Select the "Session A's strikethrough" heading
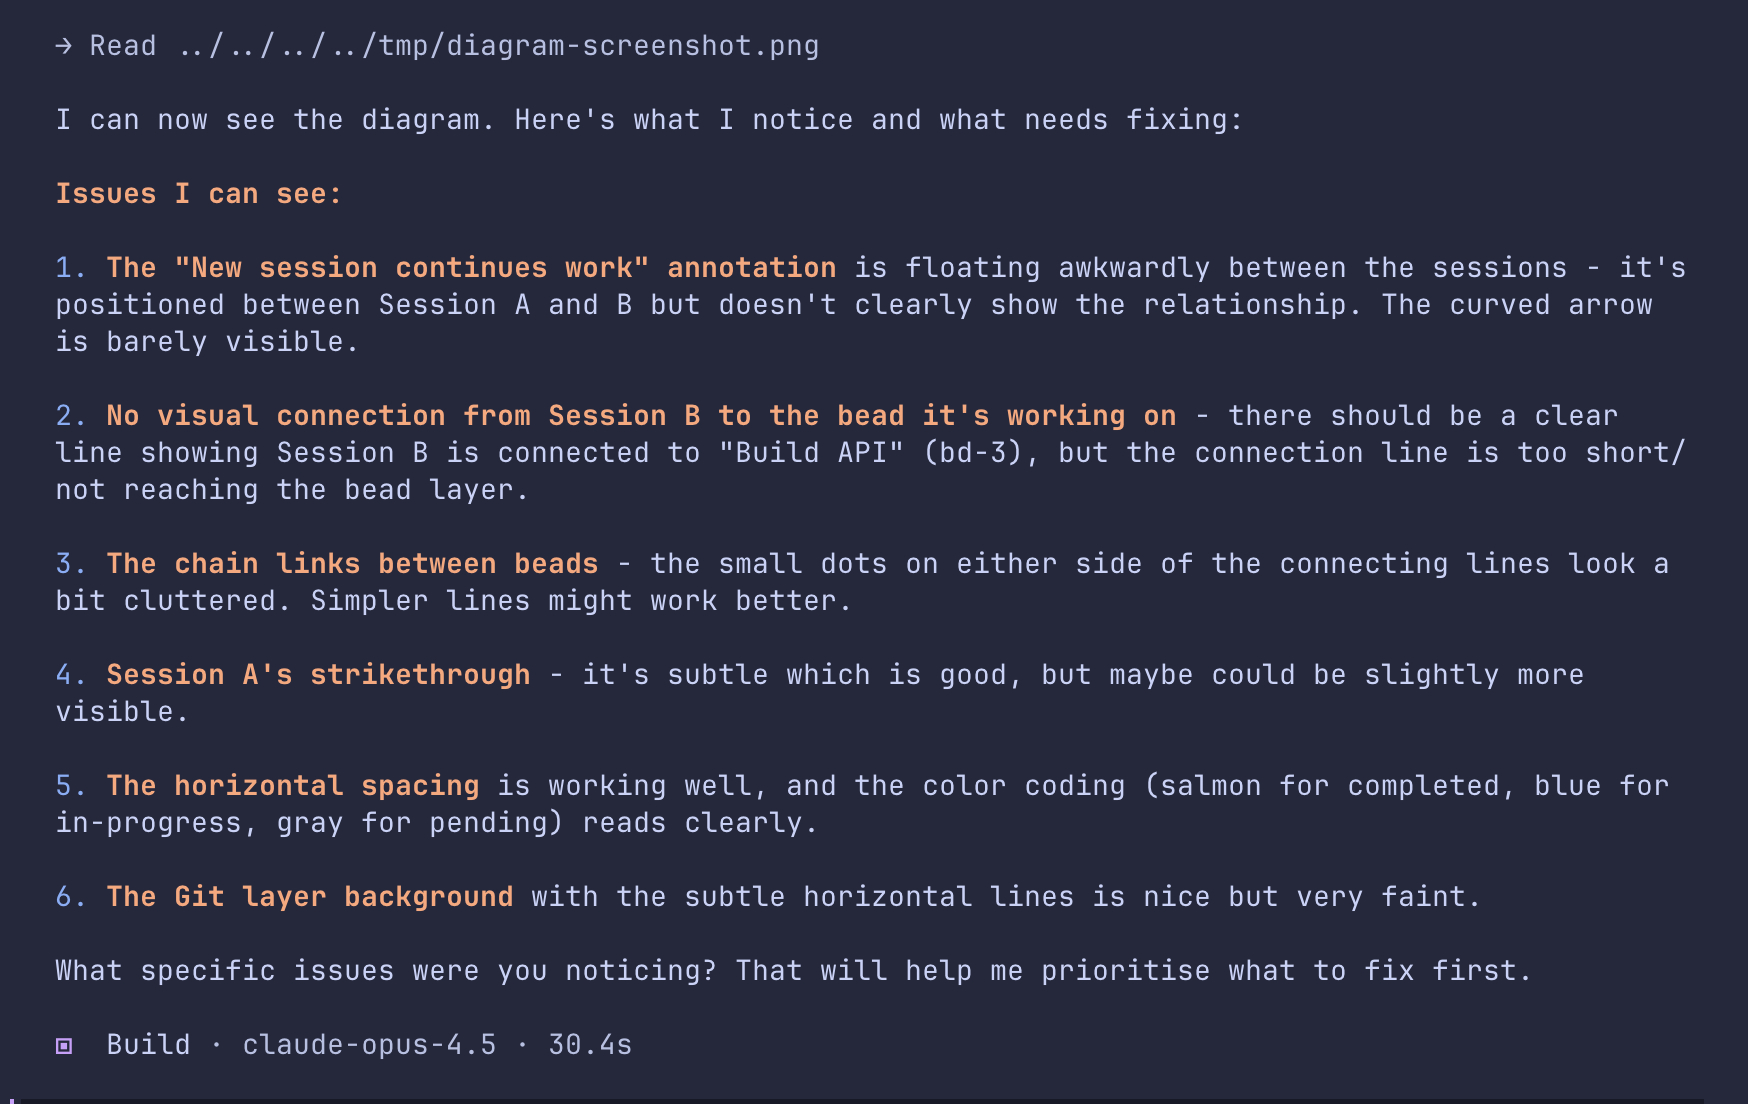Image resolution: width=1748 pixels, height=1104 pixels. [x=318, y=675]
